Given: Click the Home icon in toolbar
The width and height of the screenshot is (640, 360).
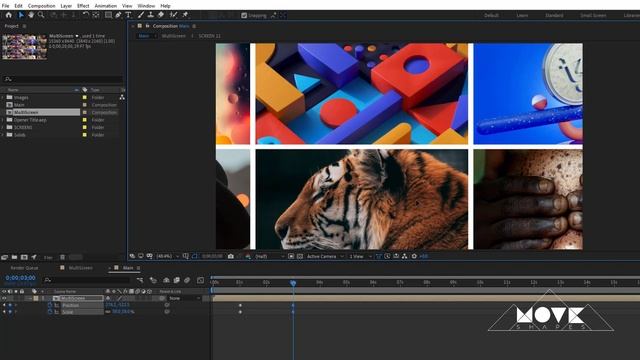Looking at the screenshot, I should coord(9,15).
